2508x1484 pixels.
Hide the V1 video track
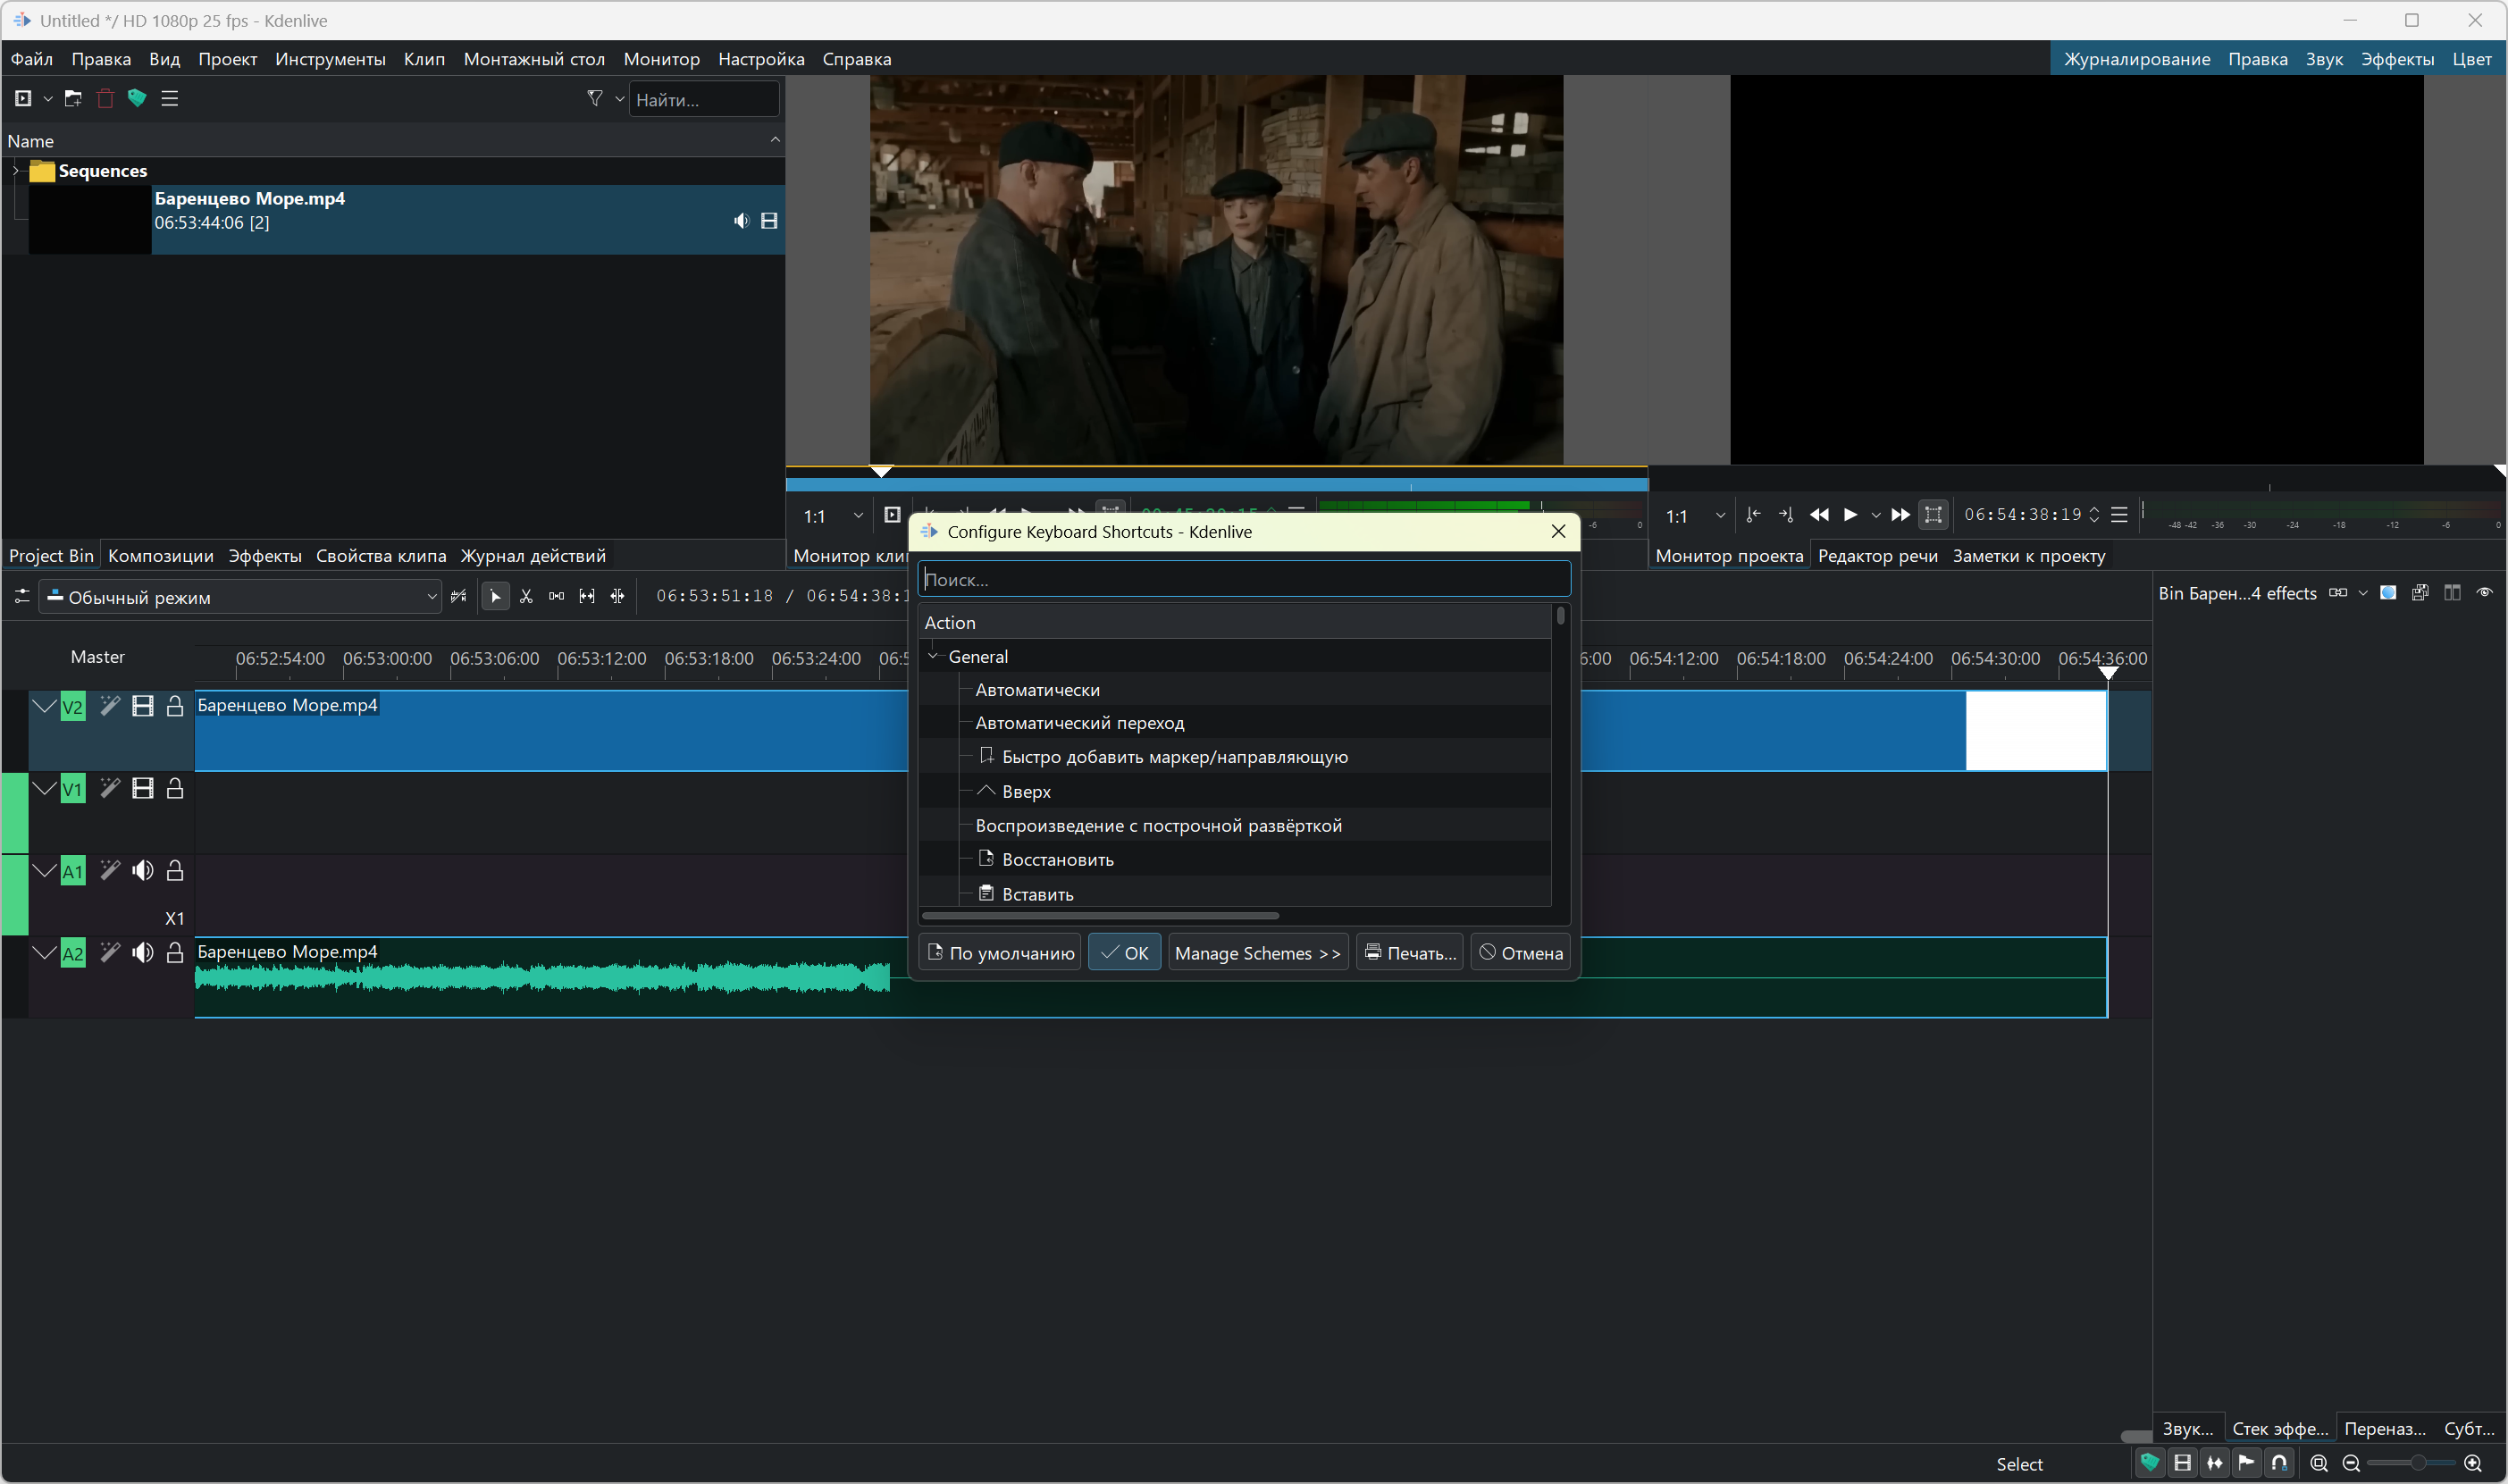[143, 789]
